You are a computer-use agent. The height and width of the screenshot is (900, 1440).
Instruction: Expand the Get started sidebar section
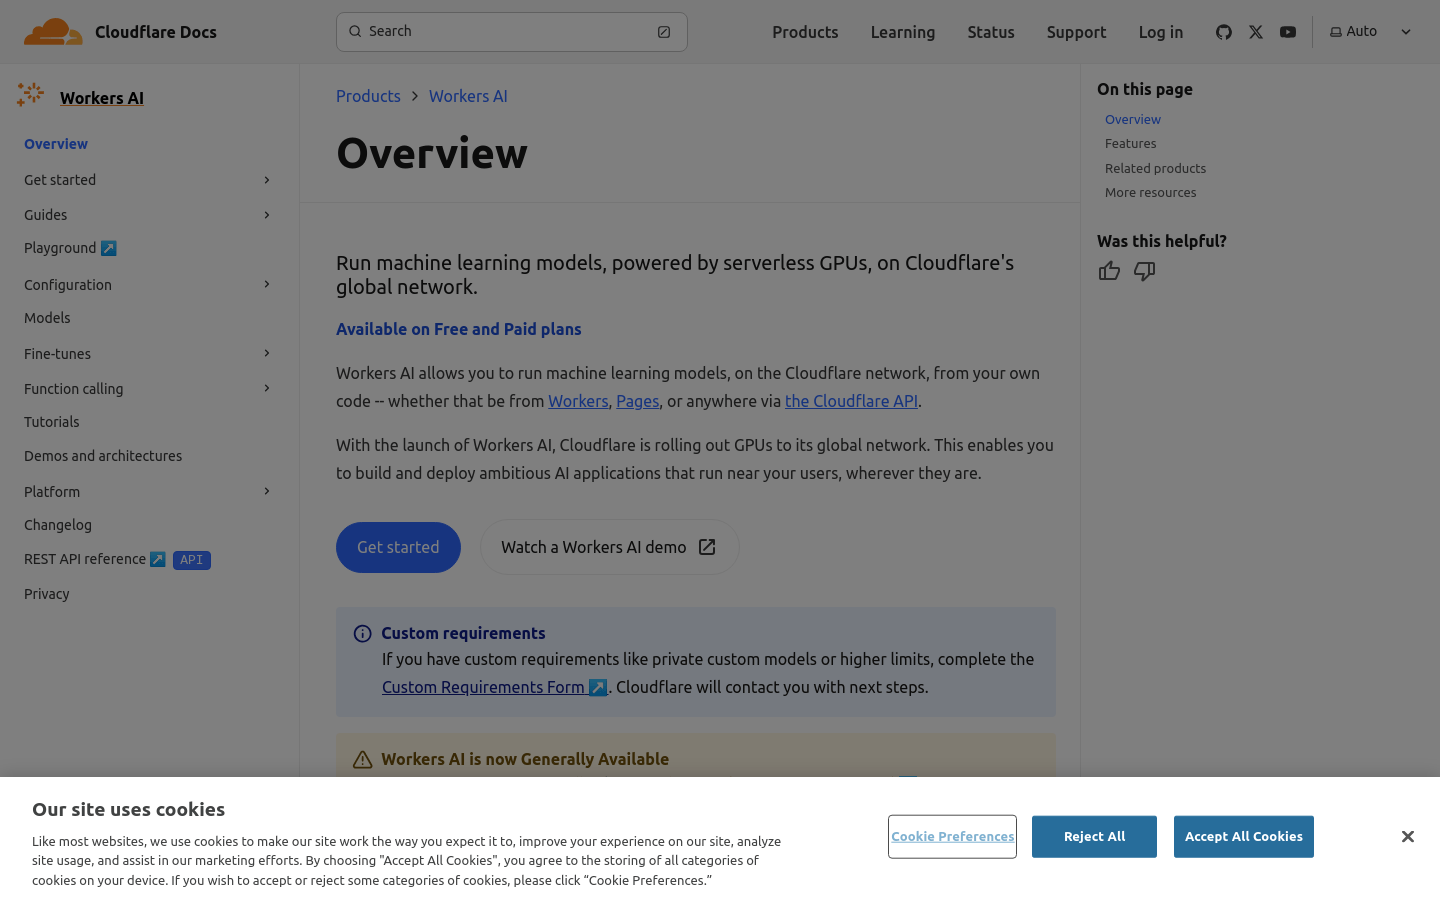point(267,180)
